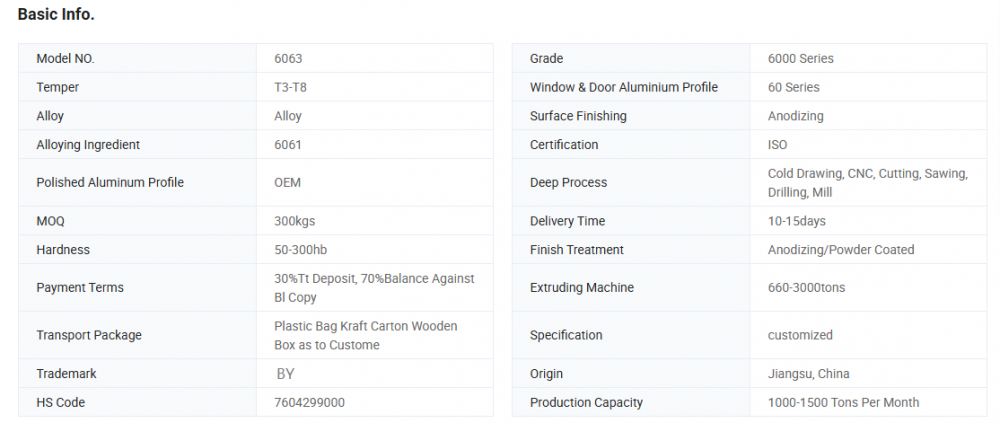Screen dimensions: 1000x423
Task: Select the Anodizing/Powder Coated value
Action: (840, 250)
